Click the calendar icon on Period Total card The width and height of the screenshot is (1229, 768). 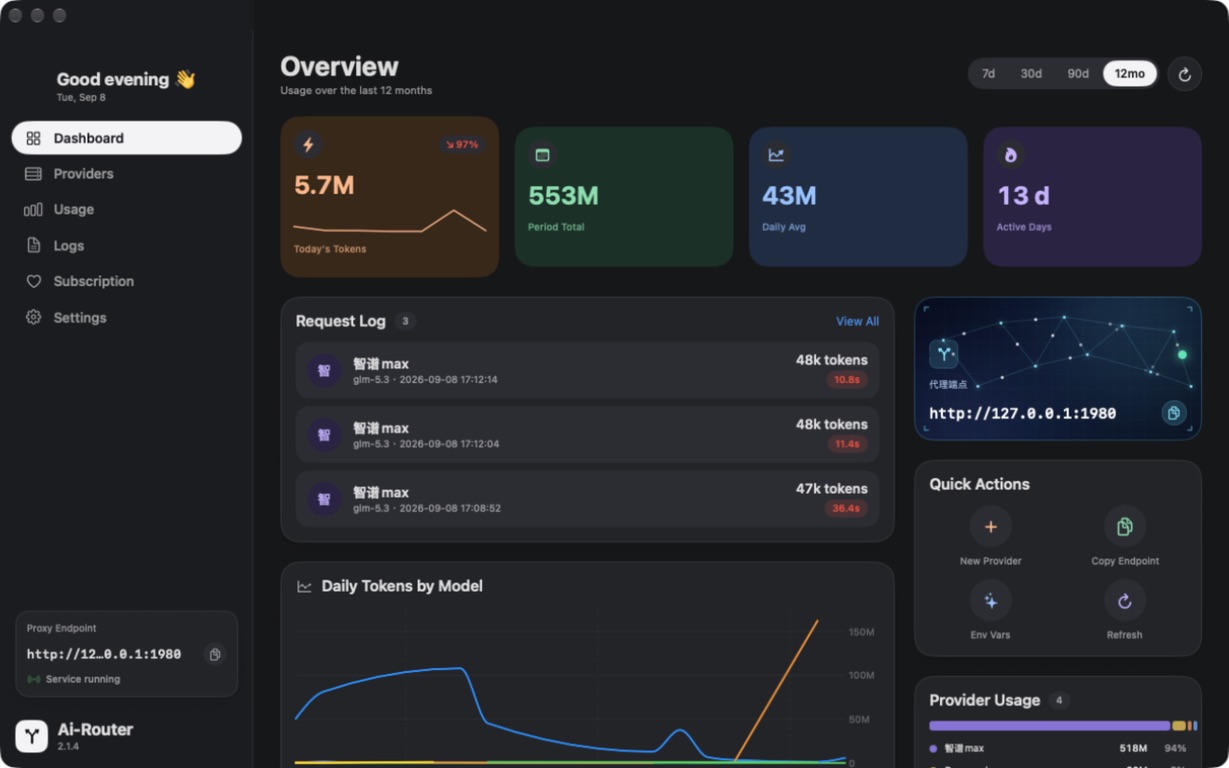point(542,155)
